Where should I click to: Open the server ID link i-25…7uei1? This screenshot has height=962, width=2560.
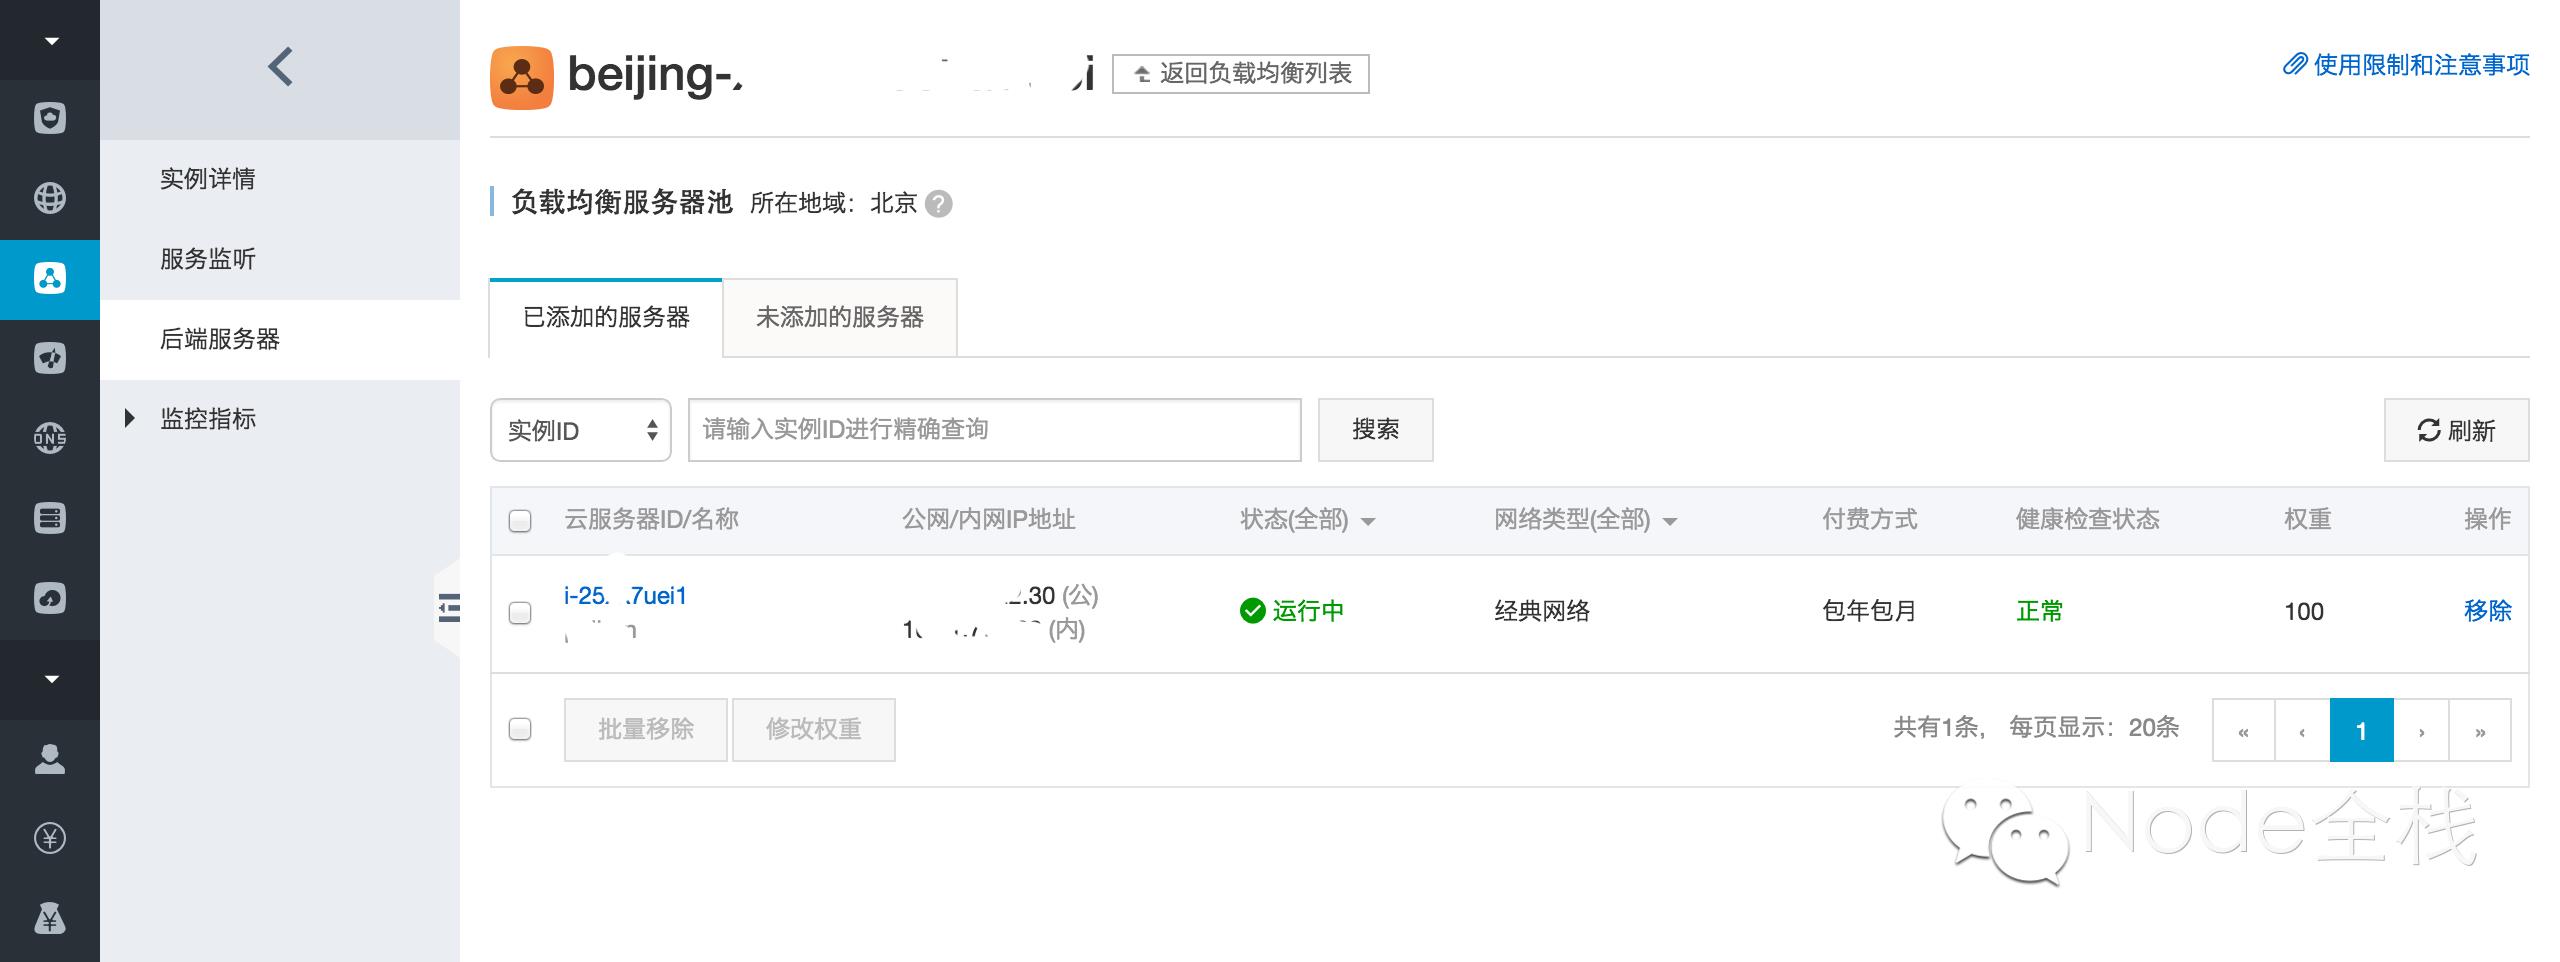[x=625, y=596]
